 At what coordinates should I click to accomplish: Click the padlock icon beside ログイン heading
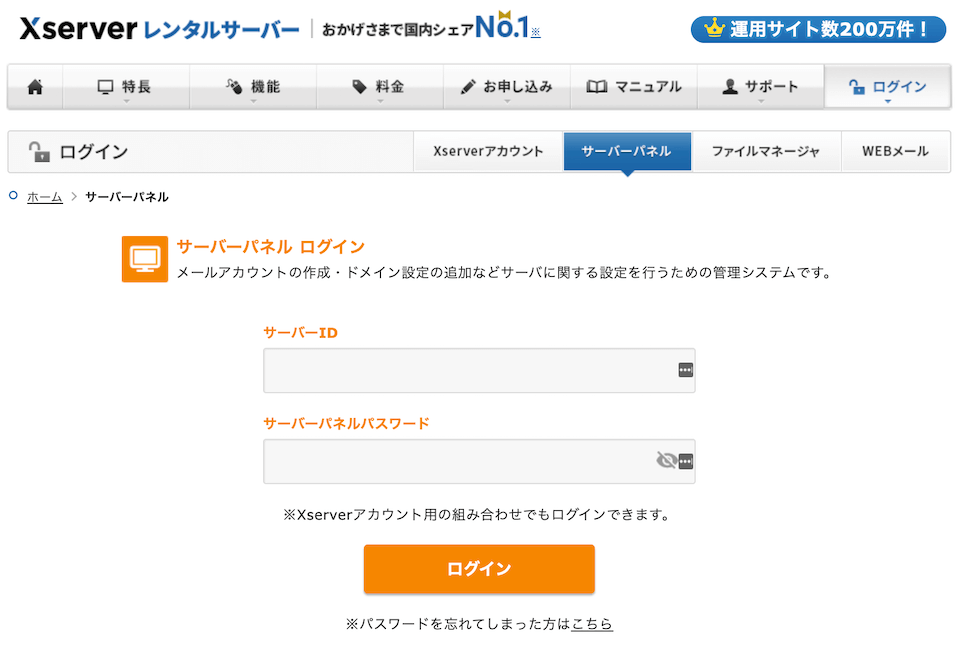click(x=39, y=152)
